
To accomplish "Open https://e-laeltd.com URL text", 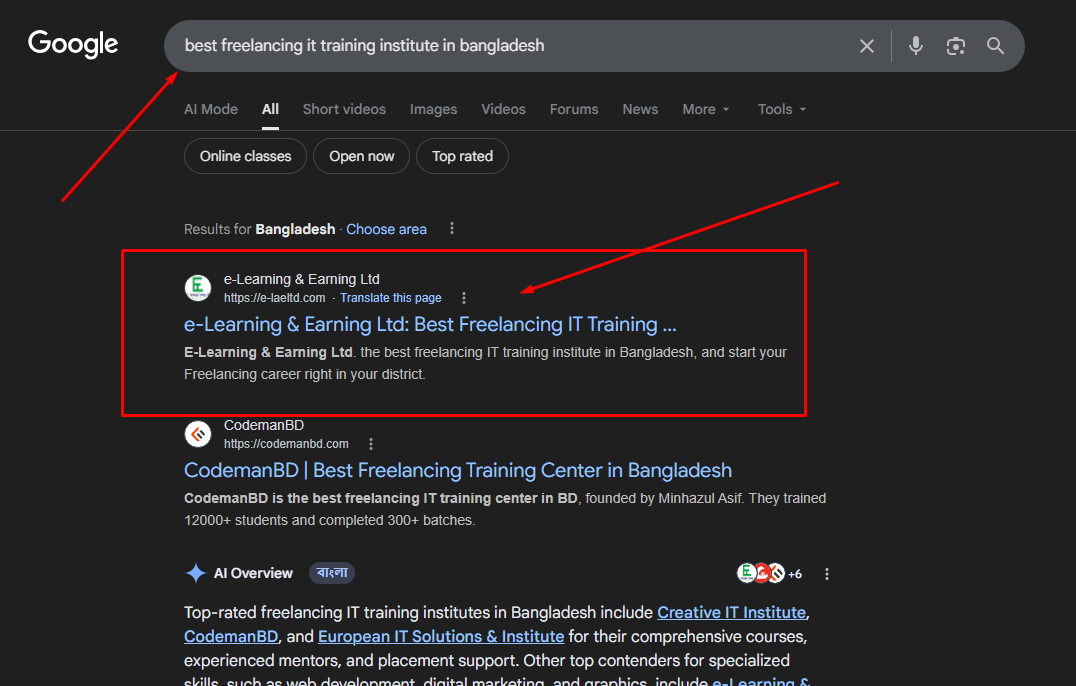I will [274, 298].
